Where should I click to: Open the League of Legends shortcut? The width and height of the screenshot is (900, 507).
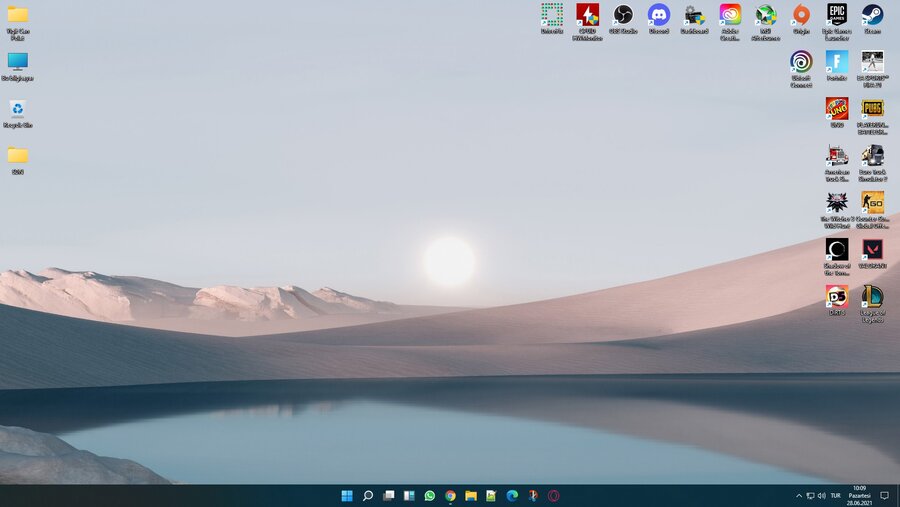tap(872, 297)
